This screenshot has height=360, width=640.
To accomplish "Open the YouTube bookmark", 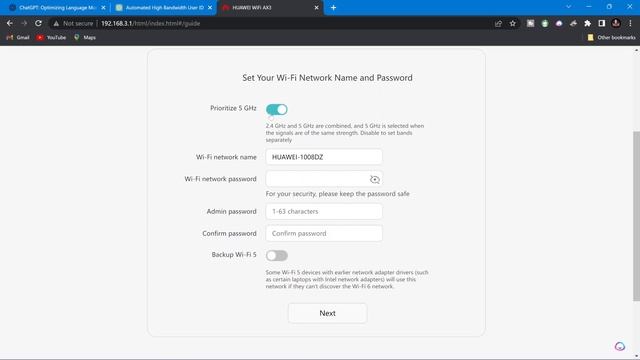I will click(x=51, y=38).
